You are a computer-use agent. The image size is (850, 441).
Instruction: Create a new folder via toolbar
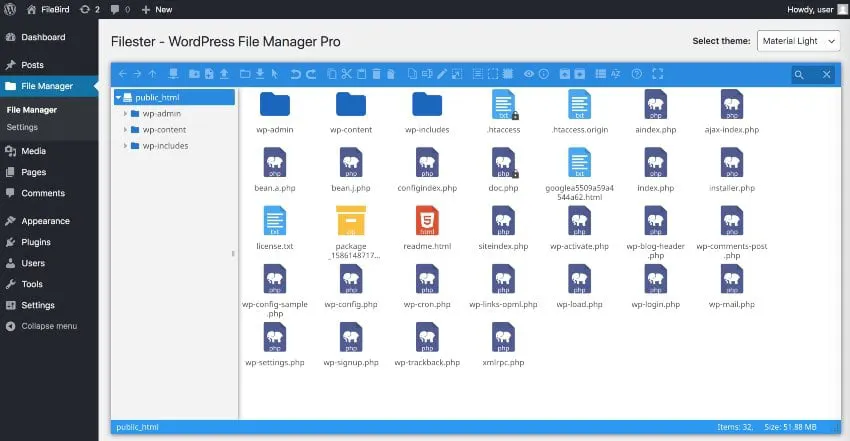194,74
